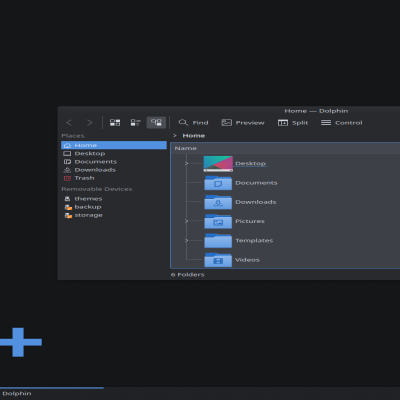Open Downloads in Places panel
The width and height of the screenshot is (400, 400).
pyautogui.click(x=114, y=170)
